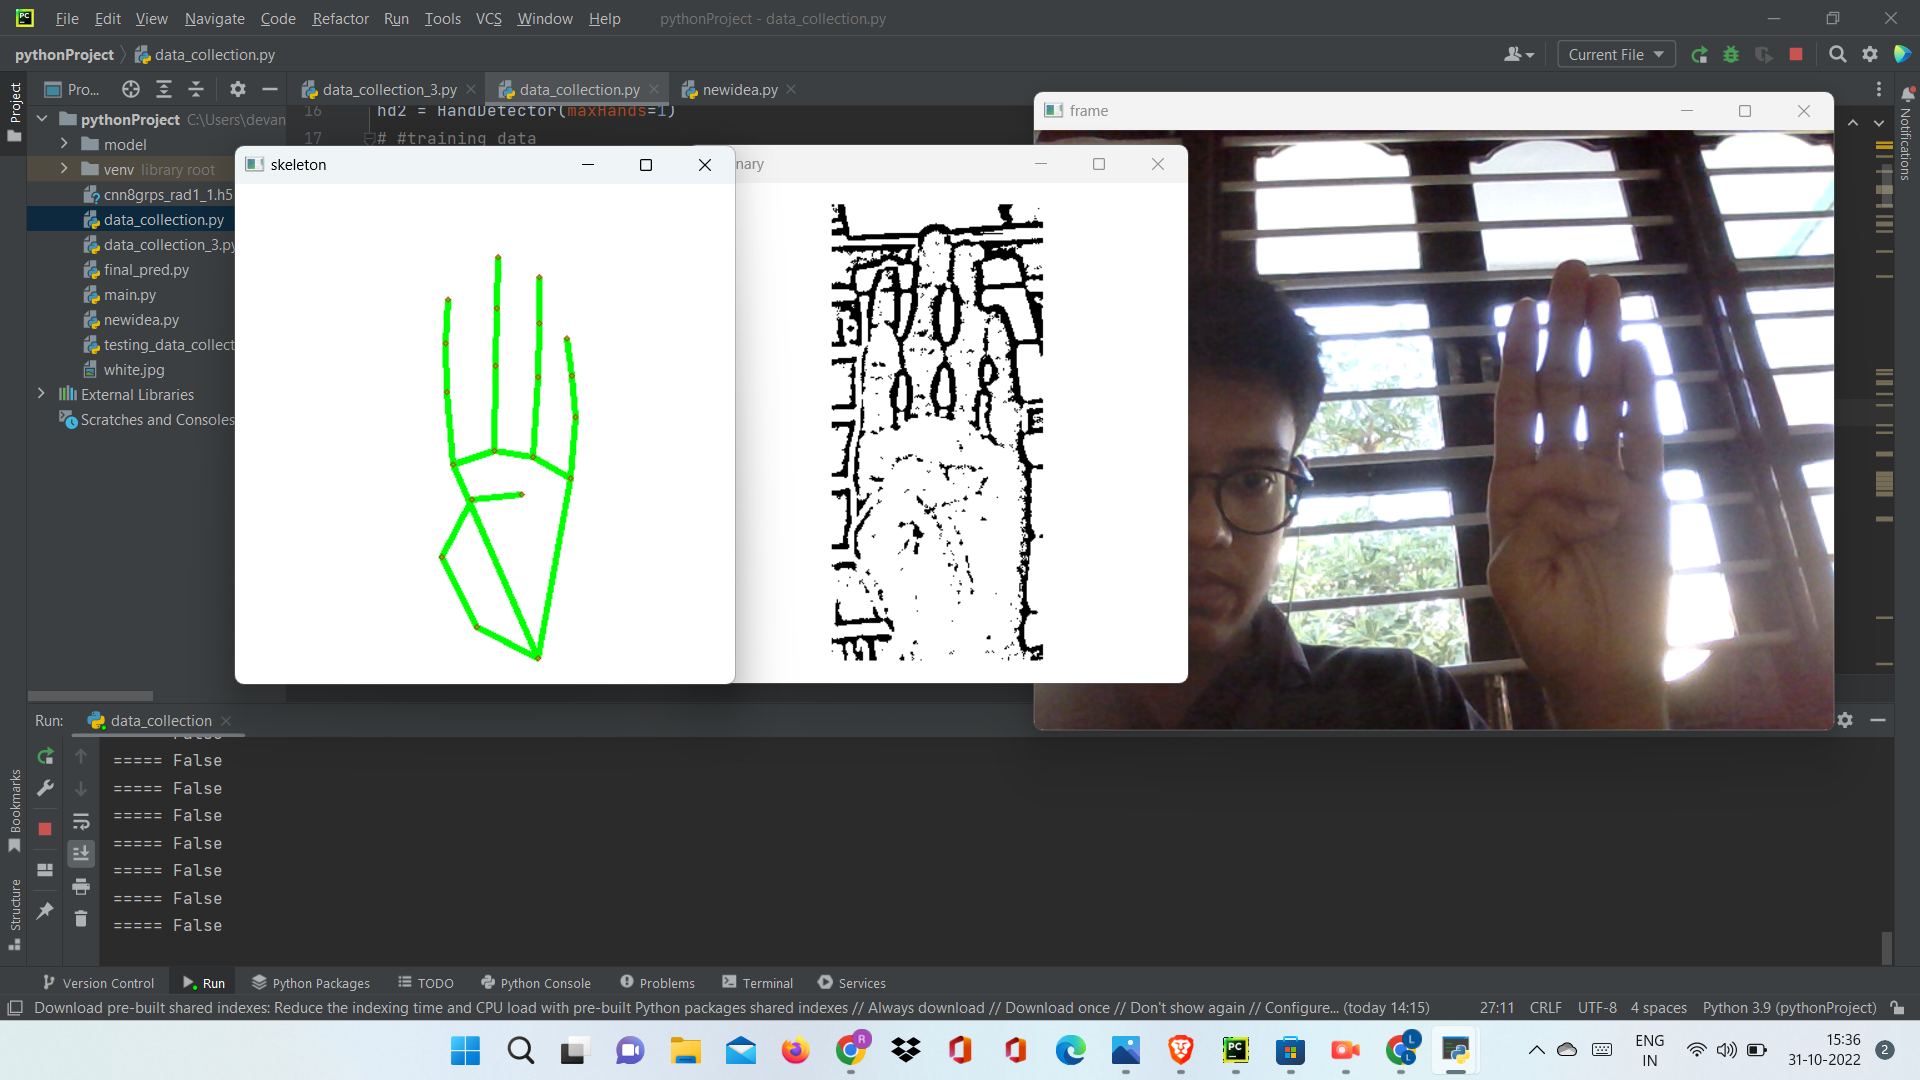The height and width of the screenshot is (1080, 1920).
Task: Stop the running process in Run panel
Action: tap(45, 829)
